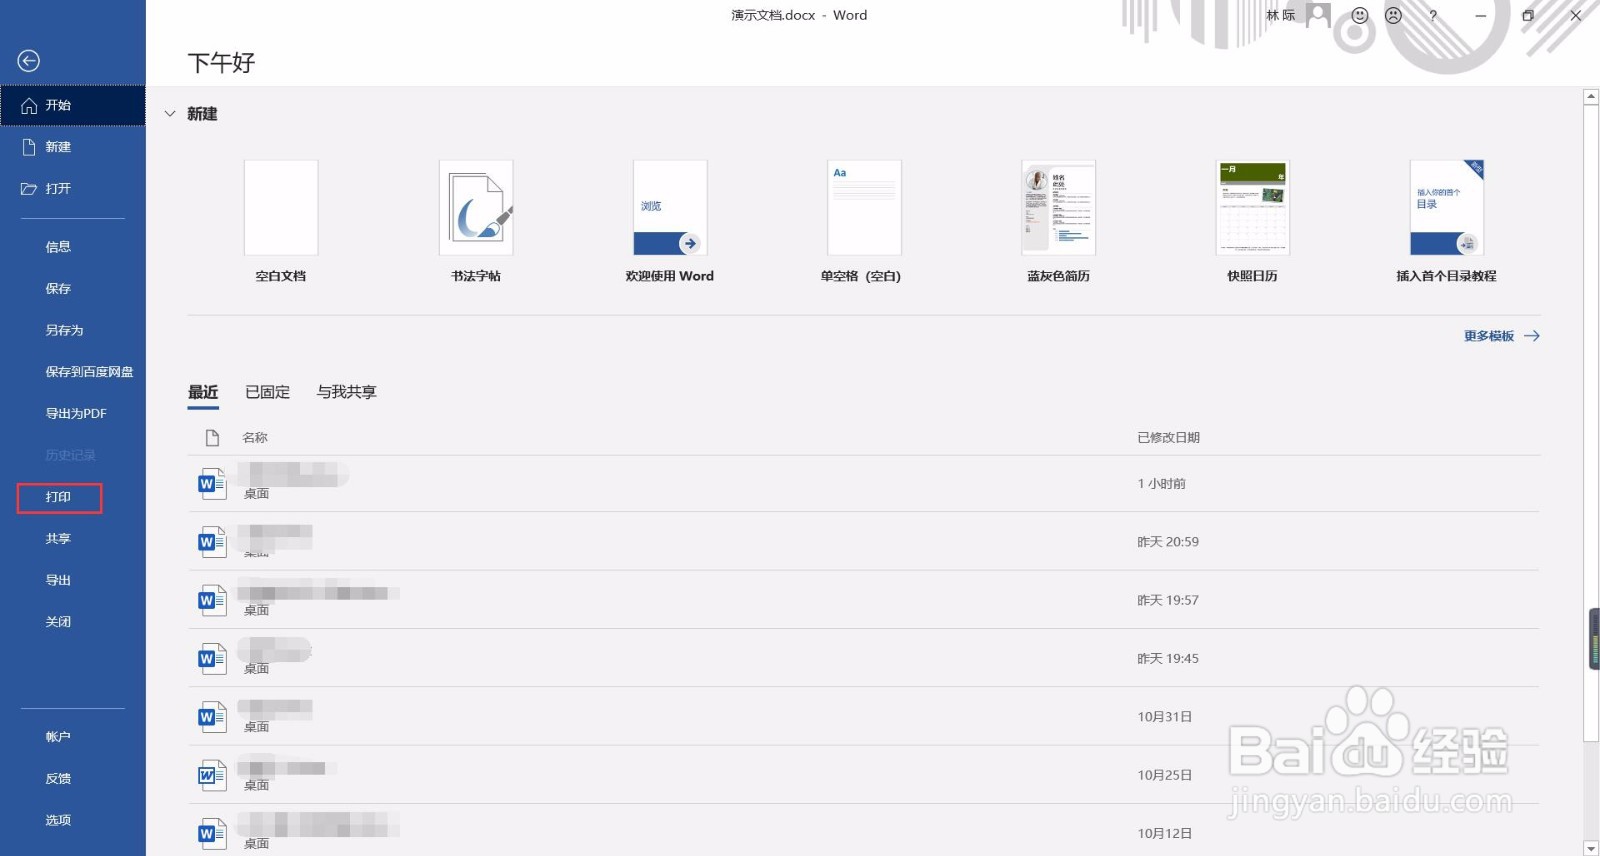Screen dimensions: 1600x856
Task: Create a 空白文档 from thumbnail
Action: point(281,208)
